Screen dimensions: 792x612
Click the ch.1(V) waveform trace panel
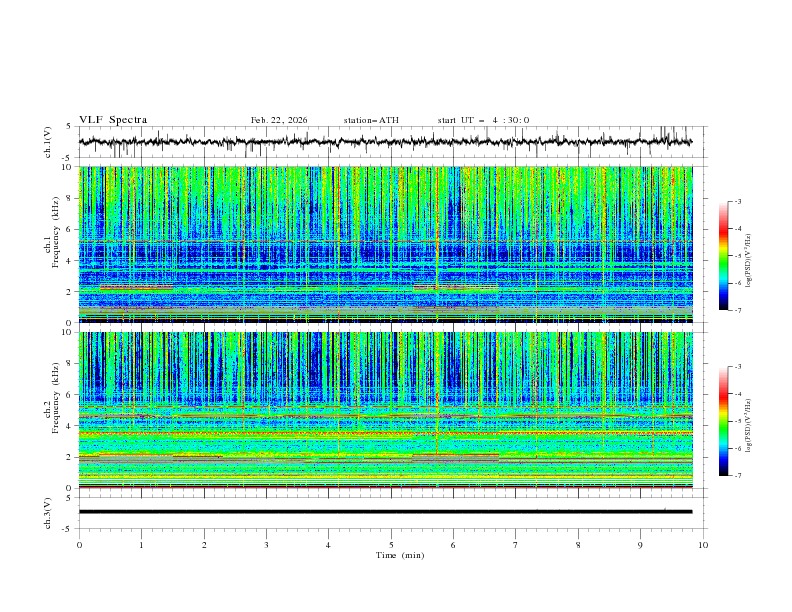[390, 142]
